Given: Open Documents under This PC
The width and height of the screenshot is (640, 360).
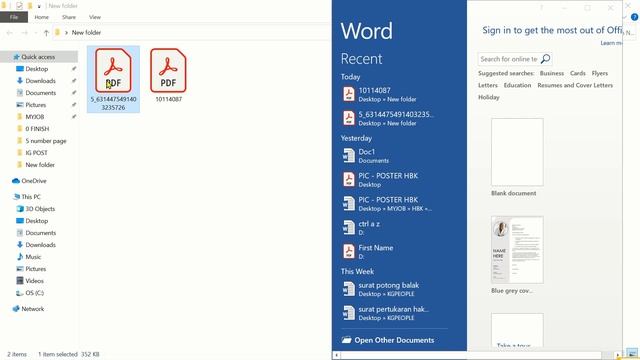Looking at the screenshot, I should coord(40,233).
